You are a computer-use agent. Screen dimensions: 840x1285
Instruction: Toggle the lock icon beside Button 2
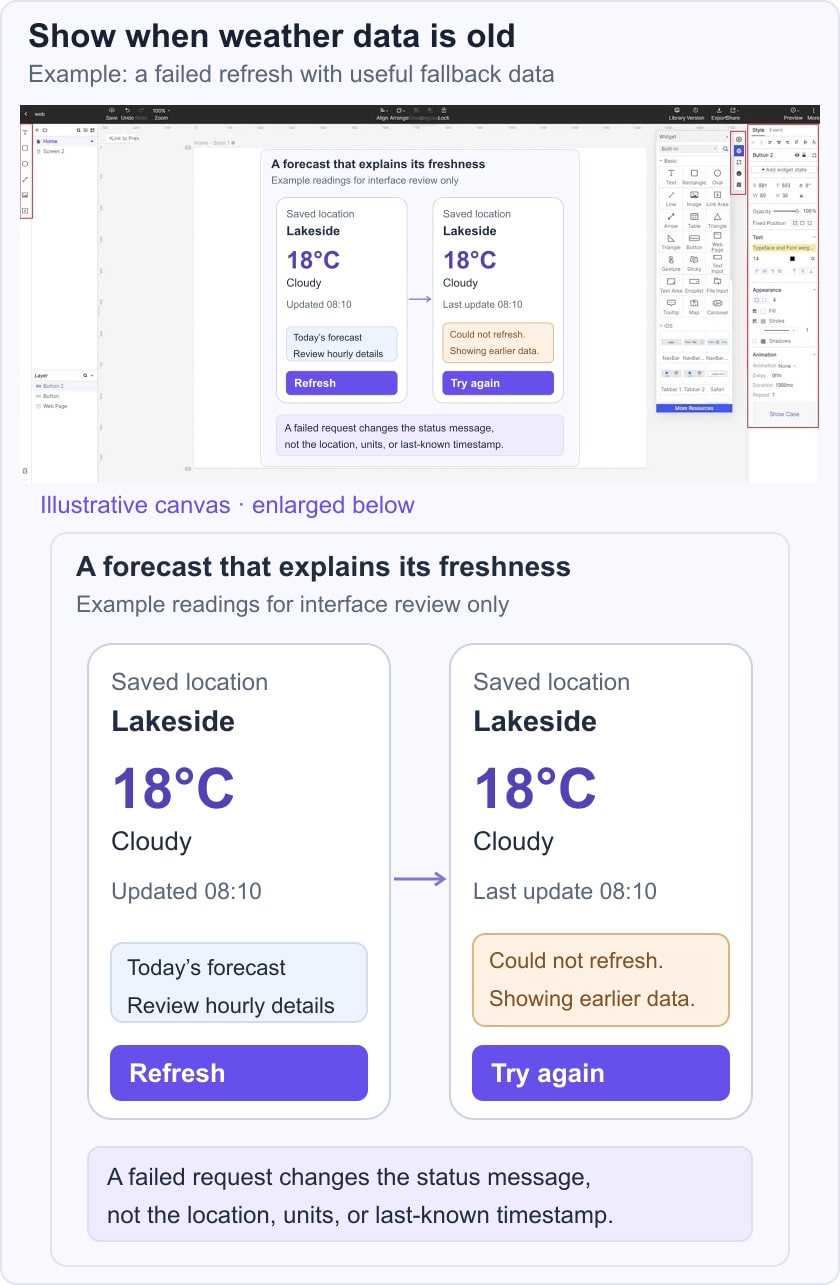804,155
